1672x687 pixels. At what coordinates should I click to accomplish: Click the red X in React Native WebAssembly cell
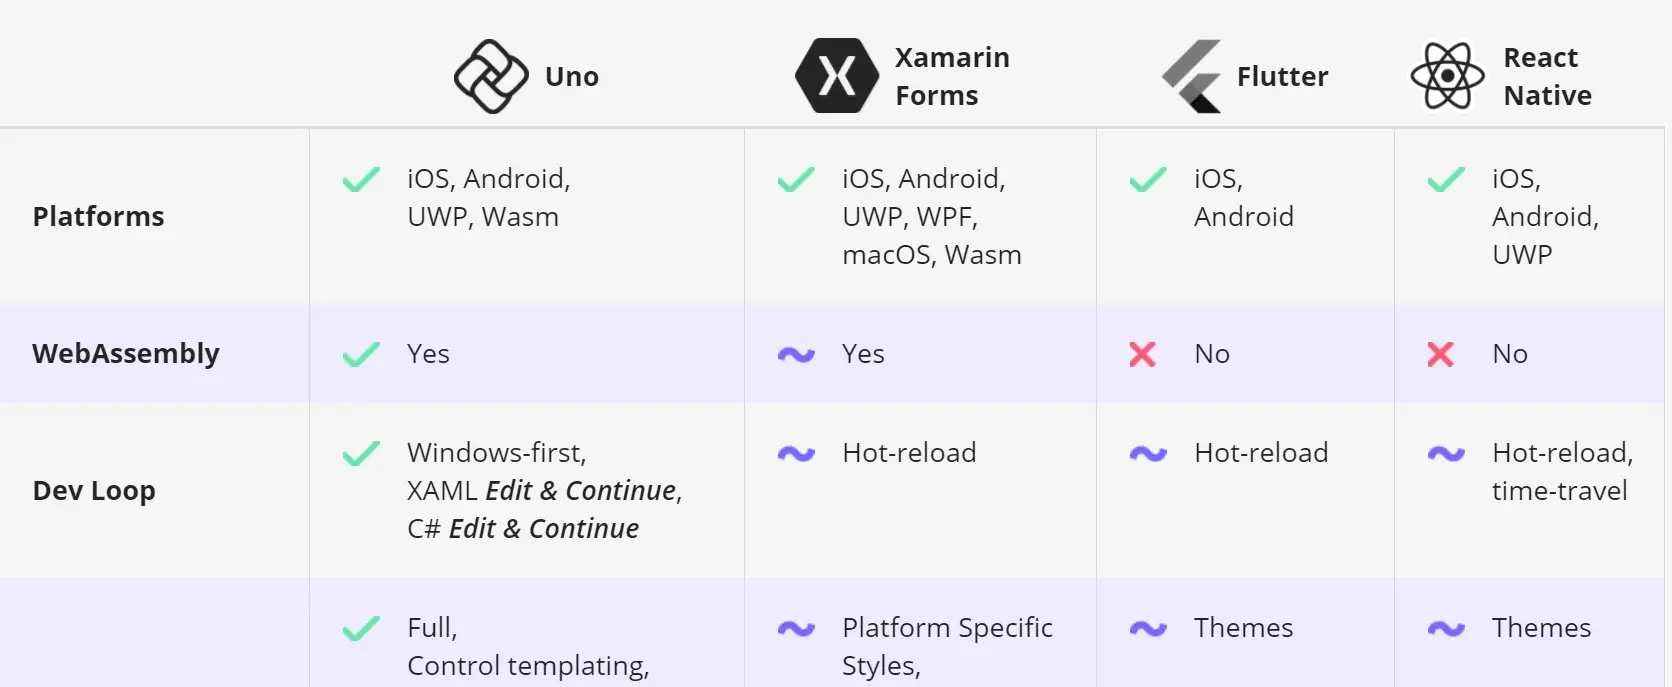(x=1440, y=354)
